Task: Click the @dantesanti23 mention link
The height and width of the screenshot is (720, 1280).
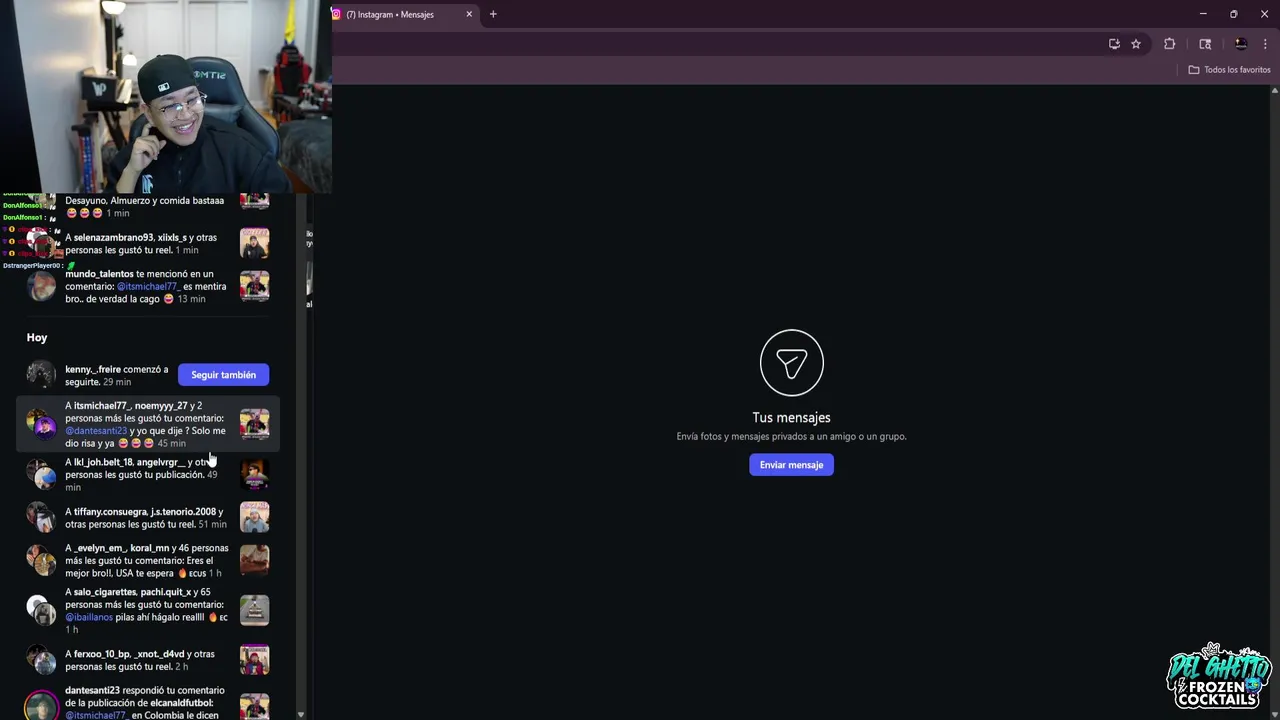Action: pos(96,431)
